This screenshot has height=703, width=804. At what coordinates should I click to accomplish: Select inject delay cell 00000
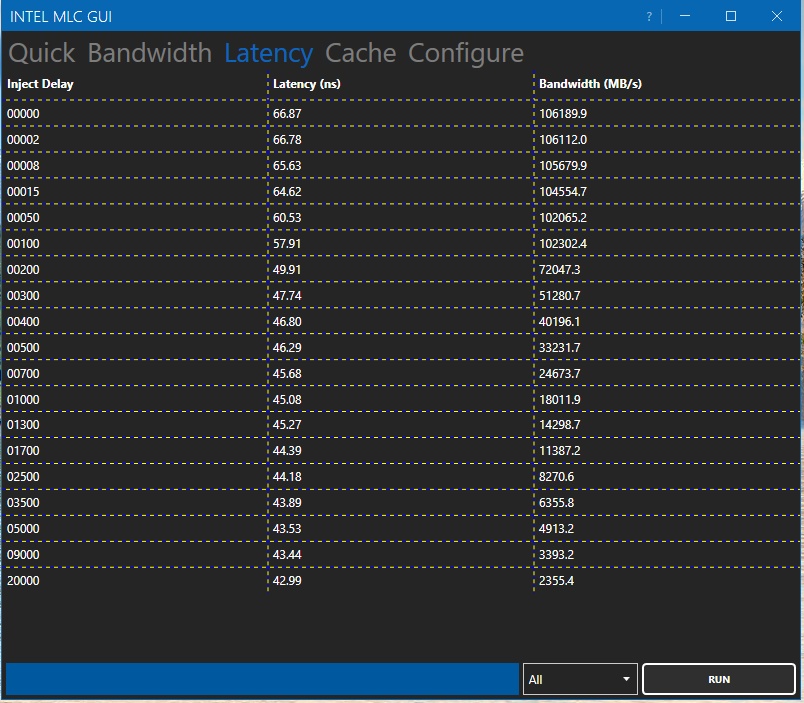tap(23, 114)
